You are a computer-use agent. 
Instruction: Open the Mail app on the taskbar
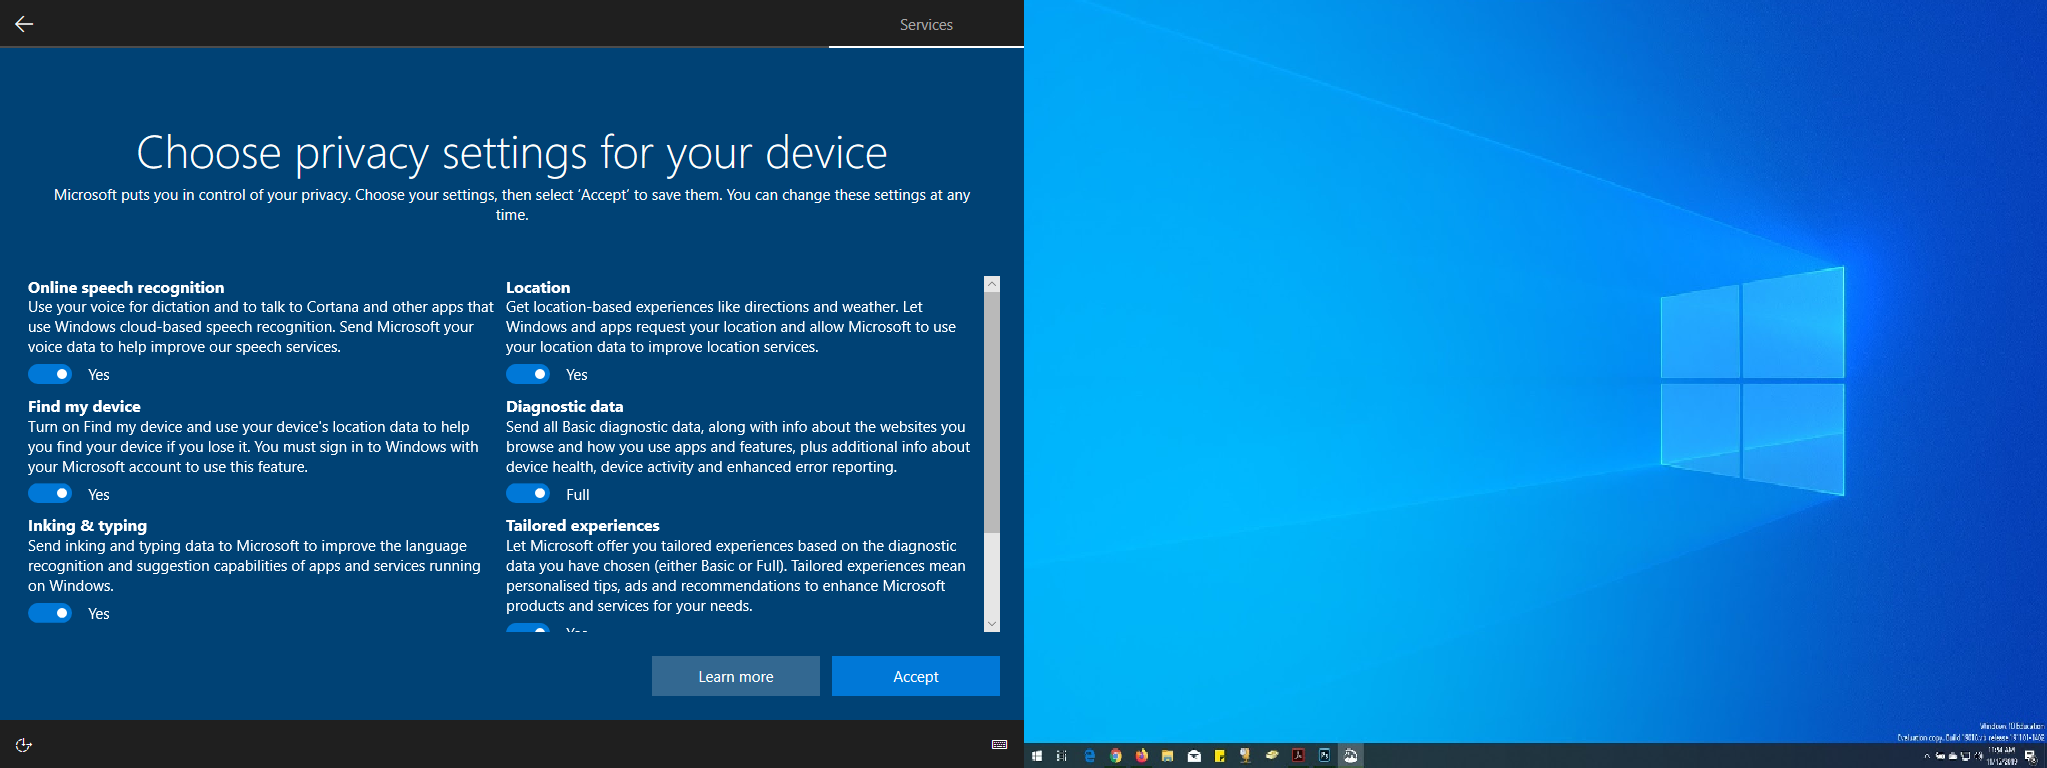1194,756
